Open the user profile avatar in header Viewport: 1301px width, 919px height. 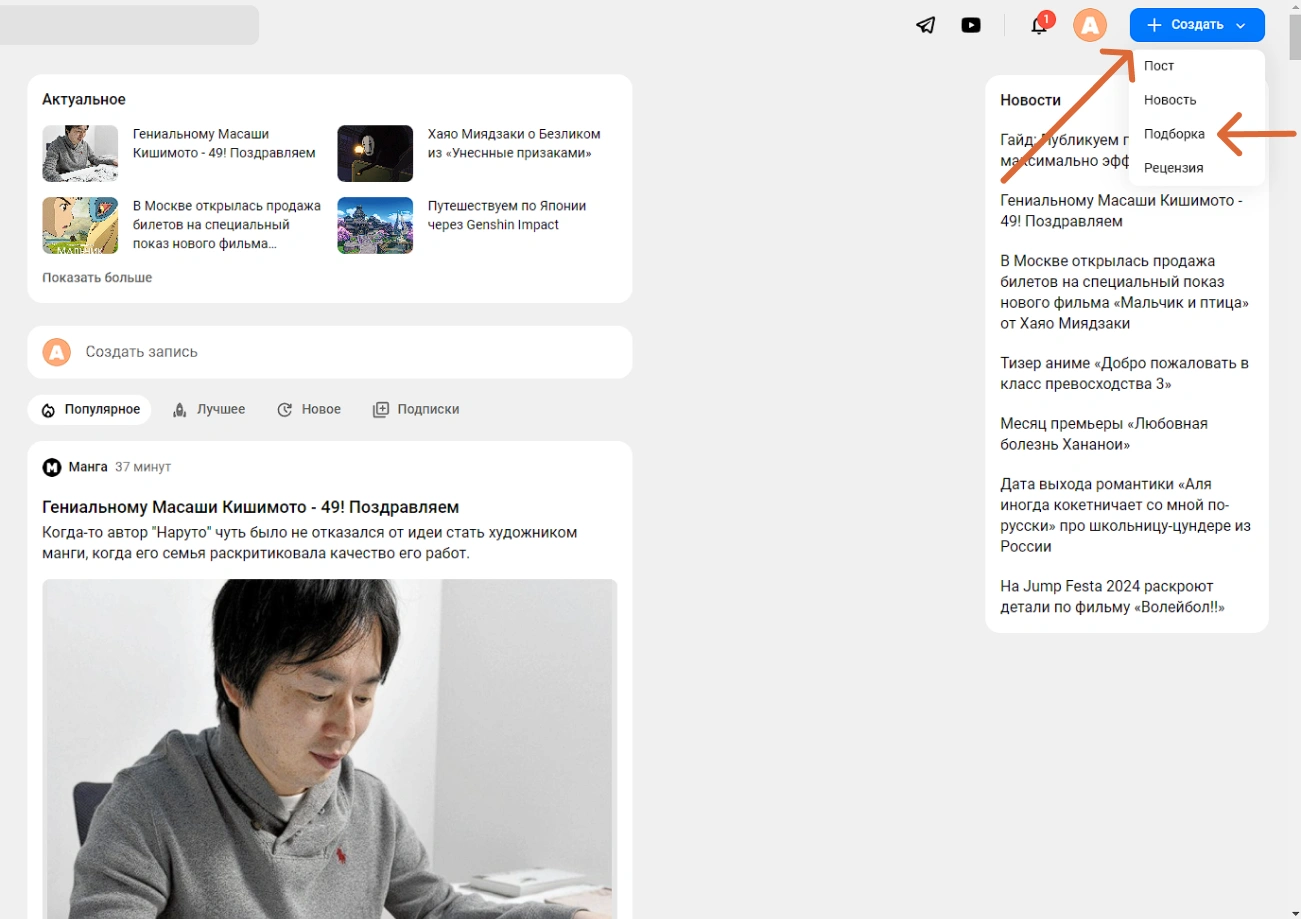[1090, 25]
